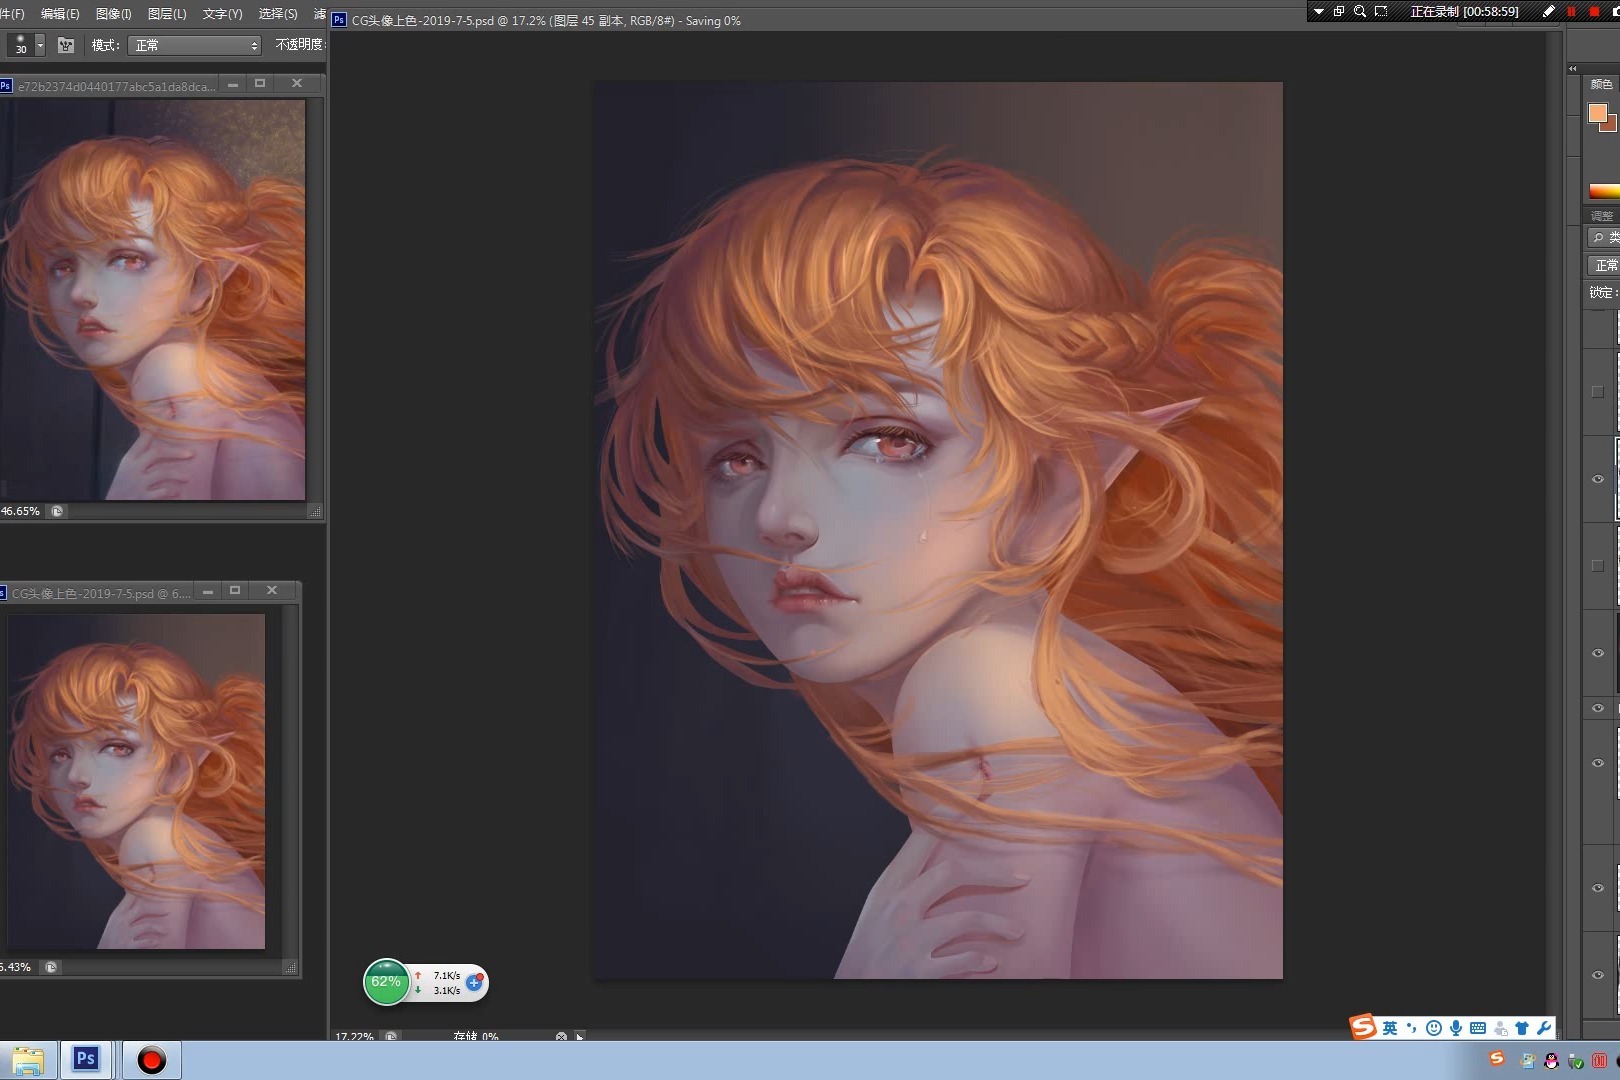Show the hidden layer via topmost empty visibility box
The height and width of the screenshot is (1080, 1620).
1598,392
